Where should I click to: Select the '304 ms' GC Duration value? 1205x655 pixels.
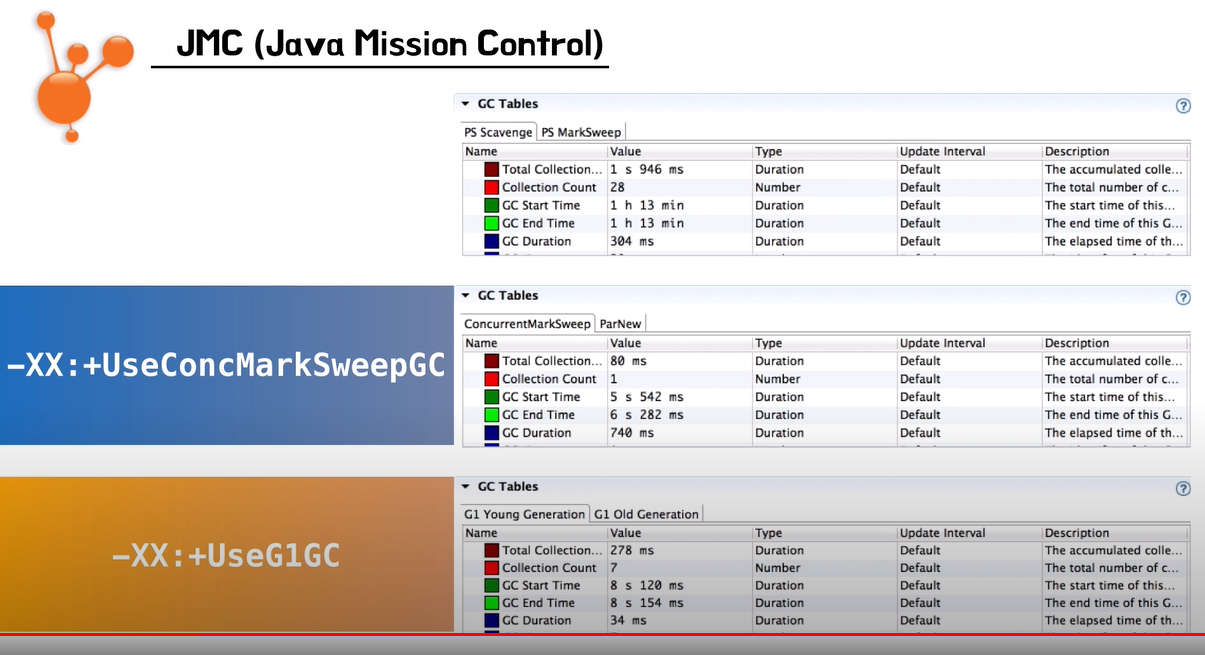coord(632,242)
